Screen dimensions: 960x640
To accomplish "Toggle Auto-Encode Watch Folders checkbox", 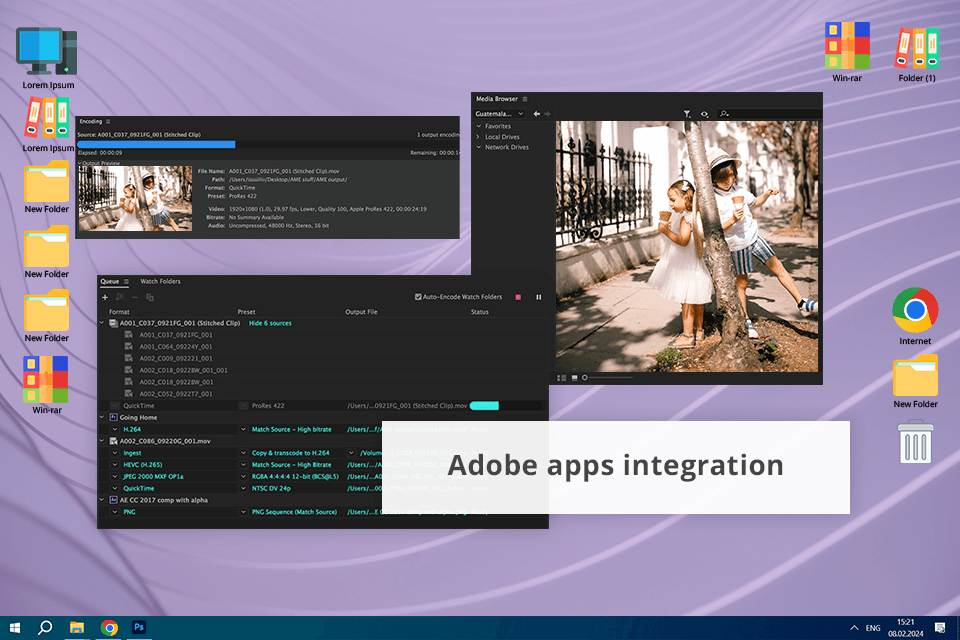I will click(x=418, y=297).
